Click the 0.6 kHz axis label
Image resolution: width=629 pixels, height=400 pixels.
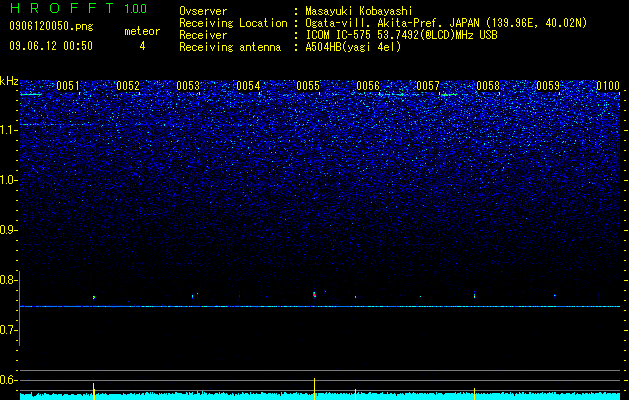pyautogui.click(x=8, y=380)
